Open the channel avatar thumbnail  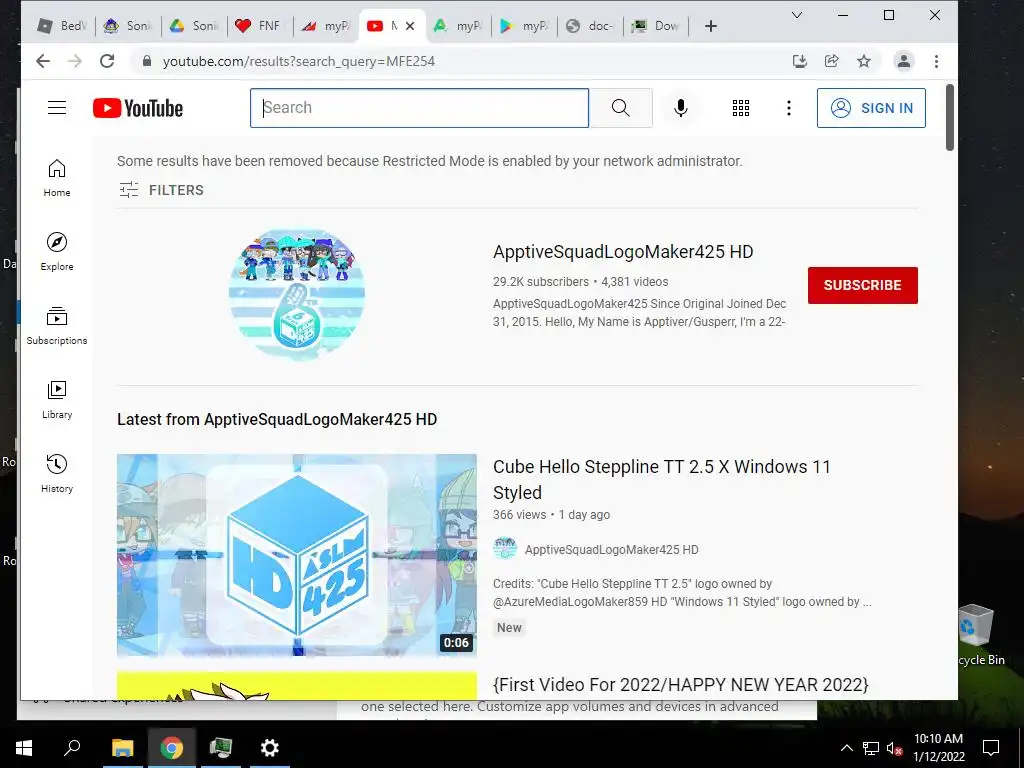[297, 294]
